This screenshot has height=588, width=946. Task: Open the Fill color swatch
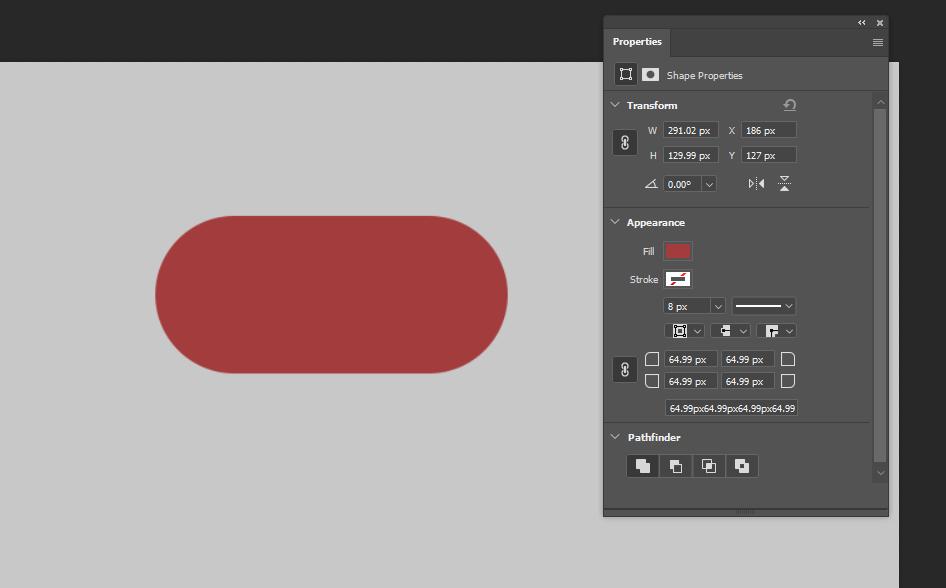click(677, 251)
